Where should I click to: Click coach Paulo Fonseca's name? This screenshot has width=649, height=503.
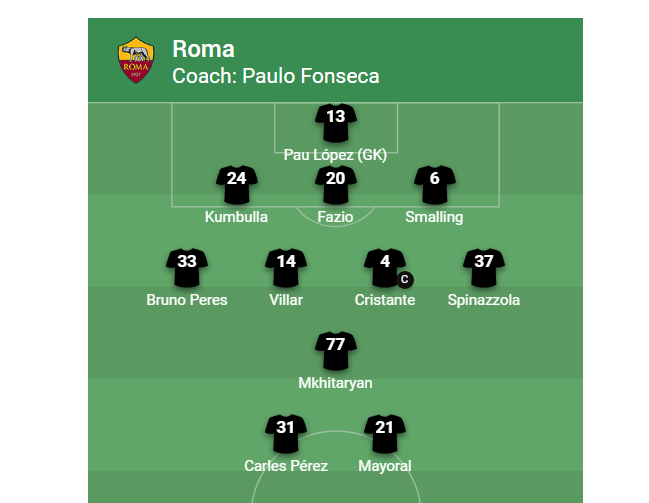(x=311, y=76)
